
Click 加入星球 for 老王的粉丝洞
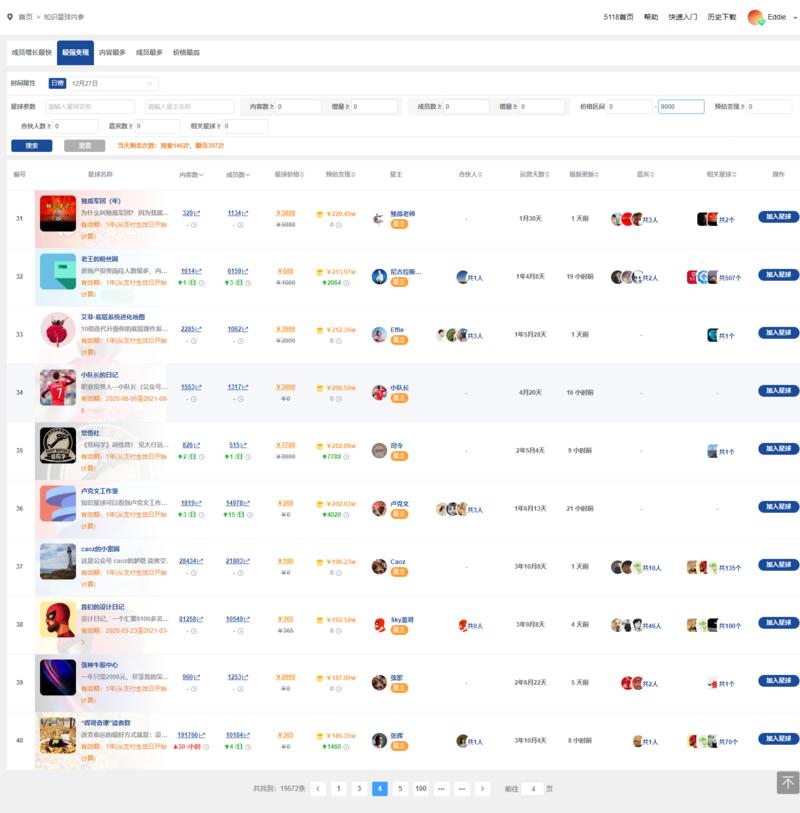point(778,274)
